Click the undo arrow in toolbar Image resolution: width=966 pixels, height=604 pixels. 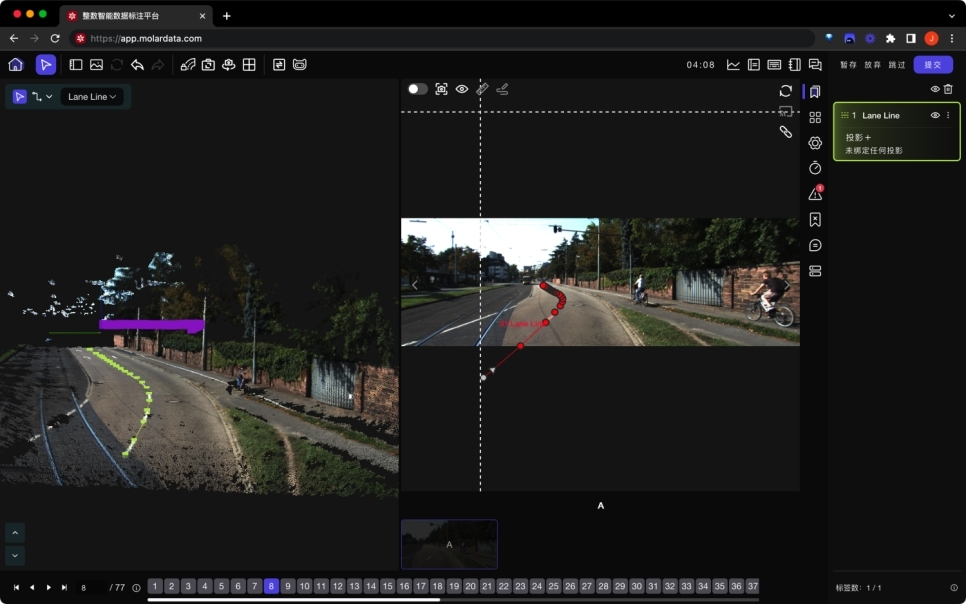pos(137,65)
